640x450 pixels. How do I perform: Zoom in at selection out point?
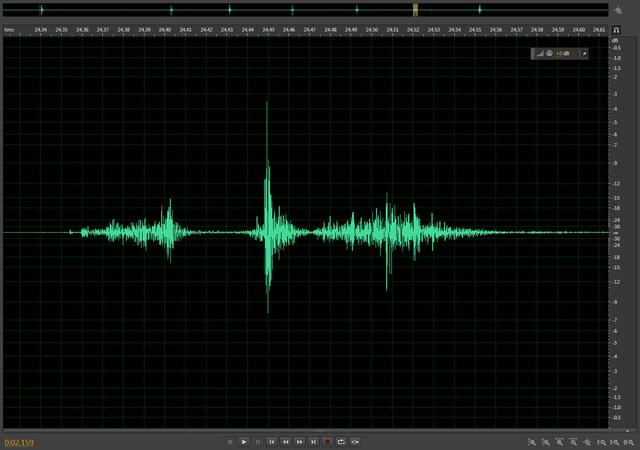615,442
